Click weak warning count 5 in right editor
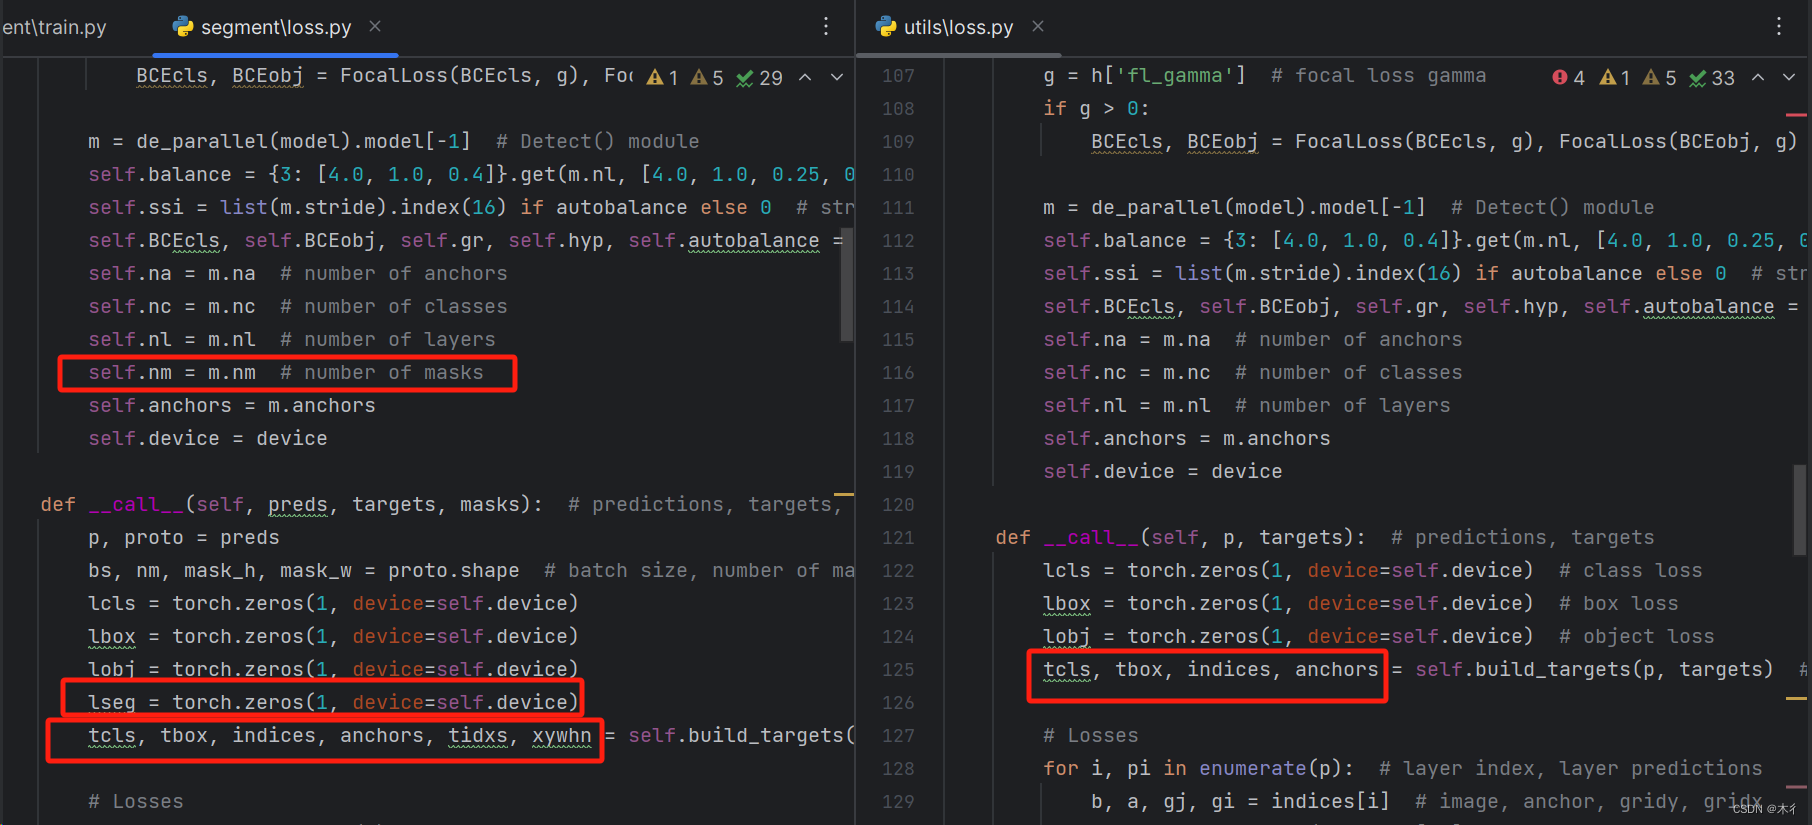Viewport: 1812px width, 825px height. (x=1660, y=78)
